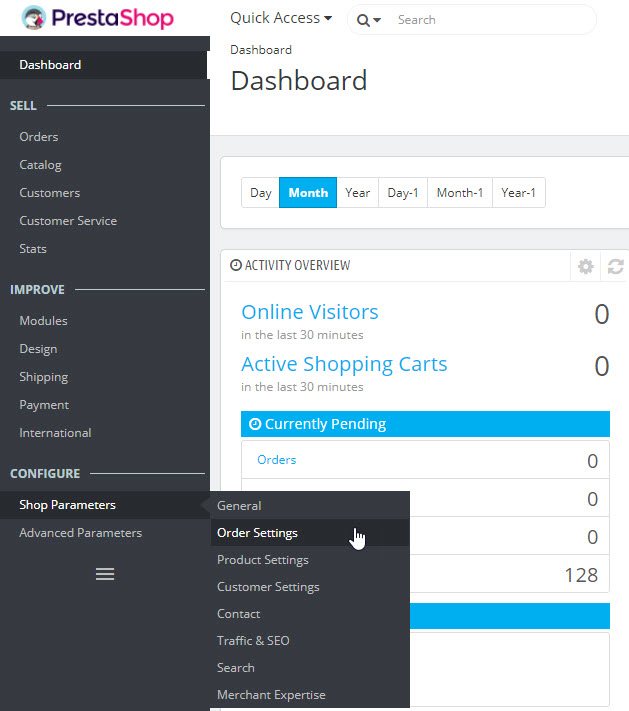Open the Quick Access dropdown

[x=281, y=18]
